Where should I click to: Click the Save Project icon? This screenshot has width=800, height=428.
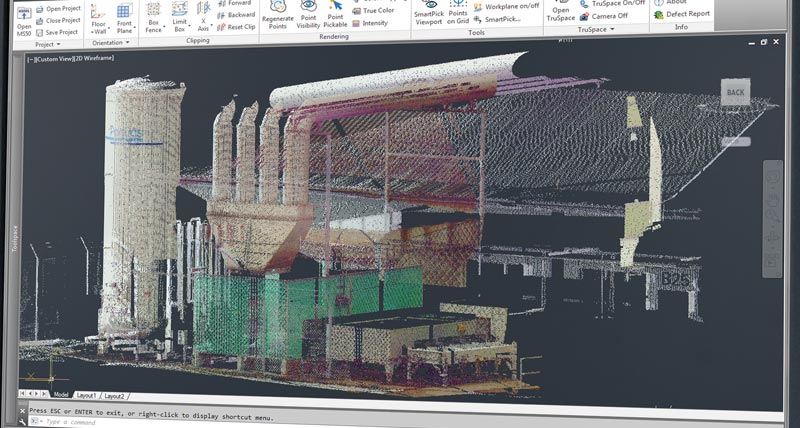coord(39,32)
